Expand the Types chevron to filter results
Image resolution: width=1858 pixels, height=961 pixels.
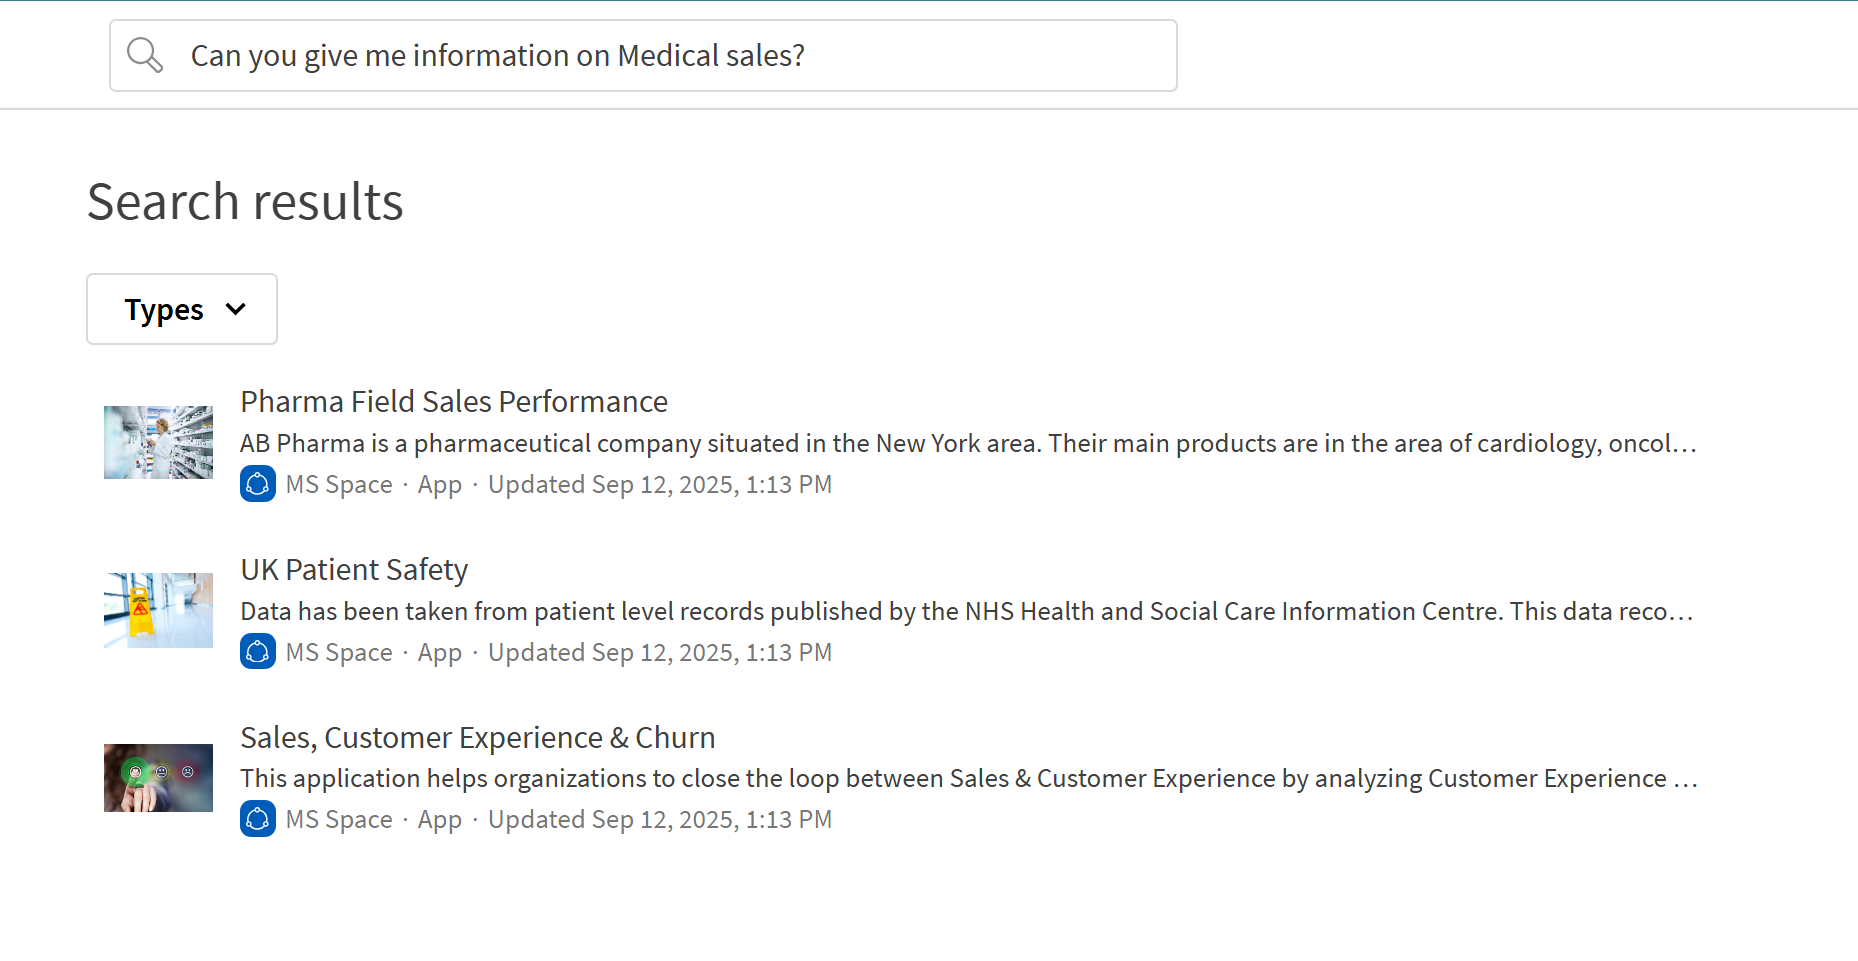pyautogui.click(x=236, y=309)
